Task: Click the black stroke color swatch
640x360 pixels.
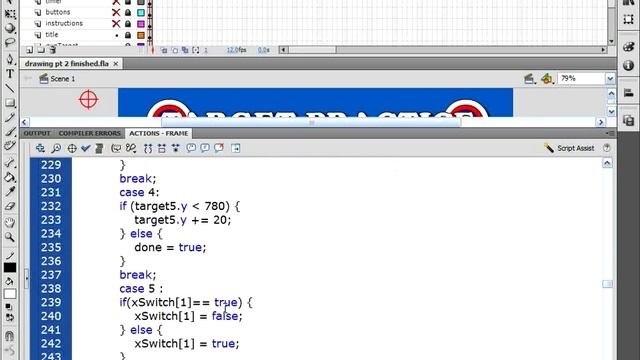Action: tap(10, 268)
